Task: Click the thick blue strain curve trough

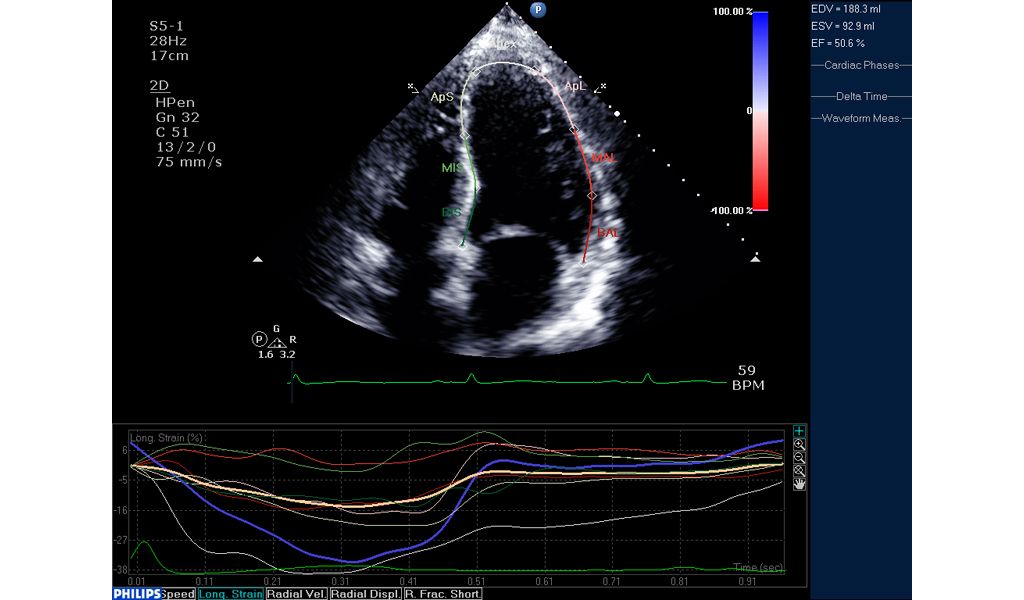Action: click(353, 561)
